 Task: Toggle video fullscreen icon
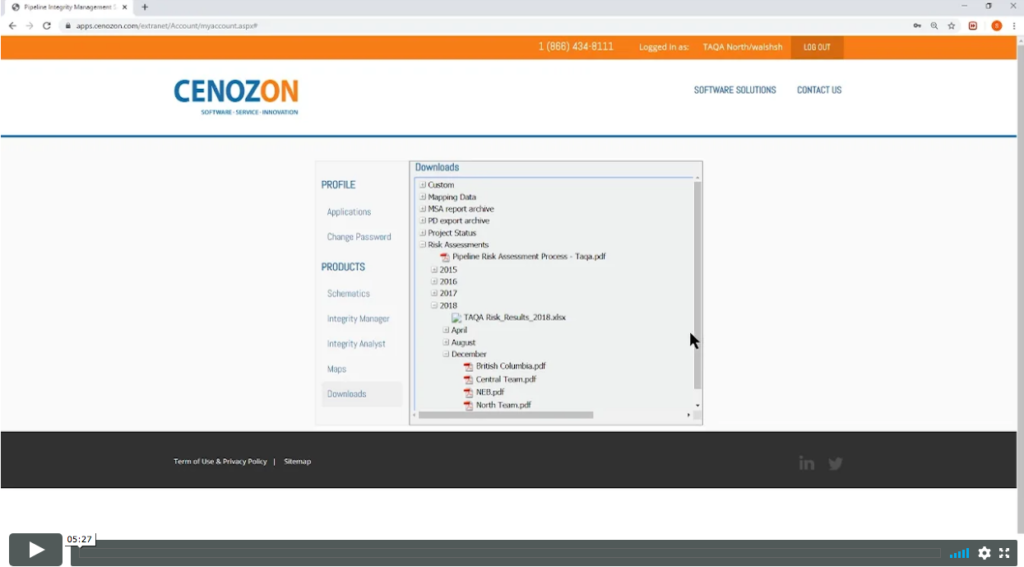[1004, 553]
